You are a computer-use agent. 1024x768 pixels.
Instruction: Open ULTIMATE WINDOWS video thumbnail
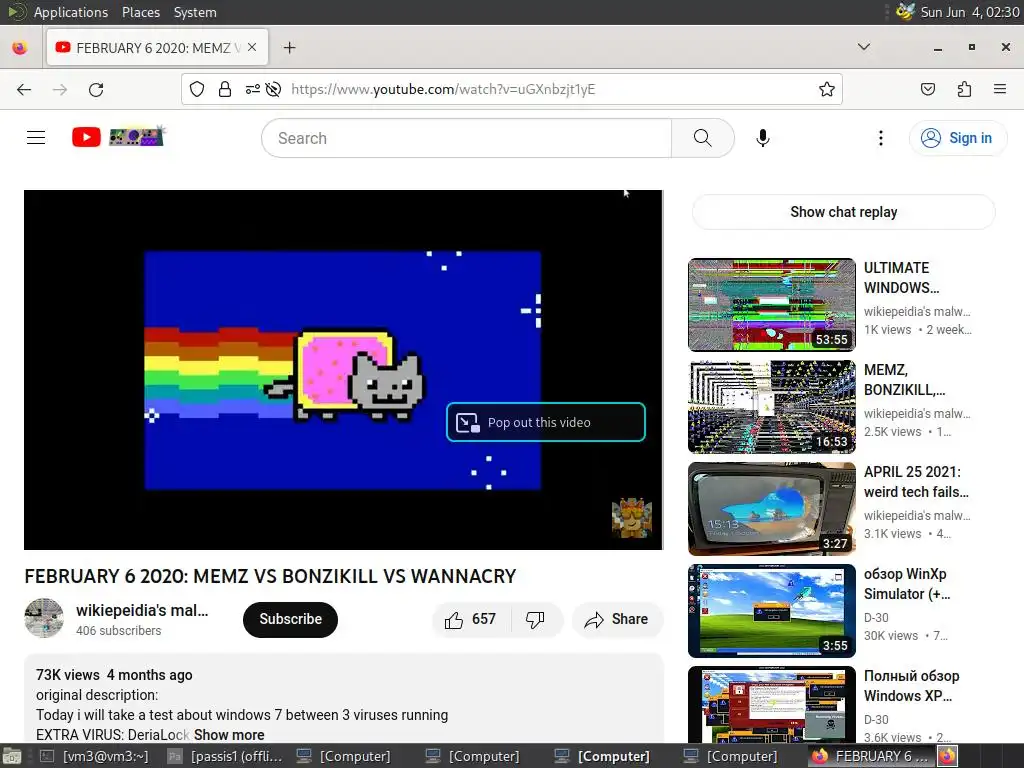[x=772, y=305]
